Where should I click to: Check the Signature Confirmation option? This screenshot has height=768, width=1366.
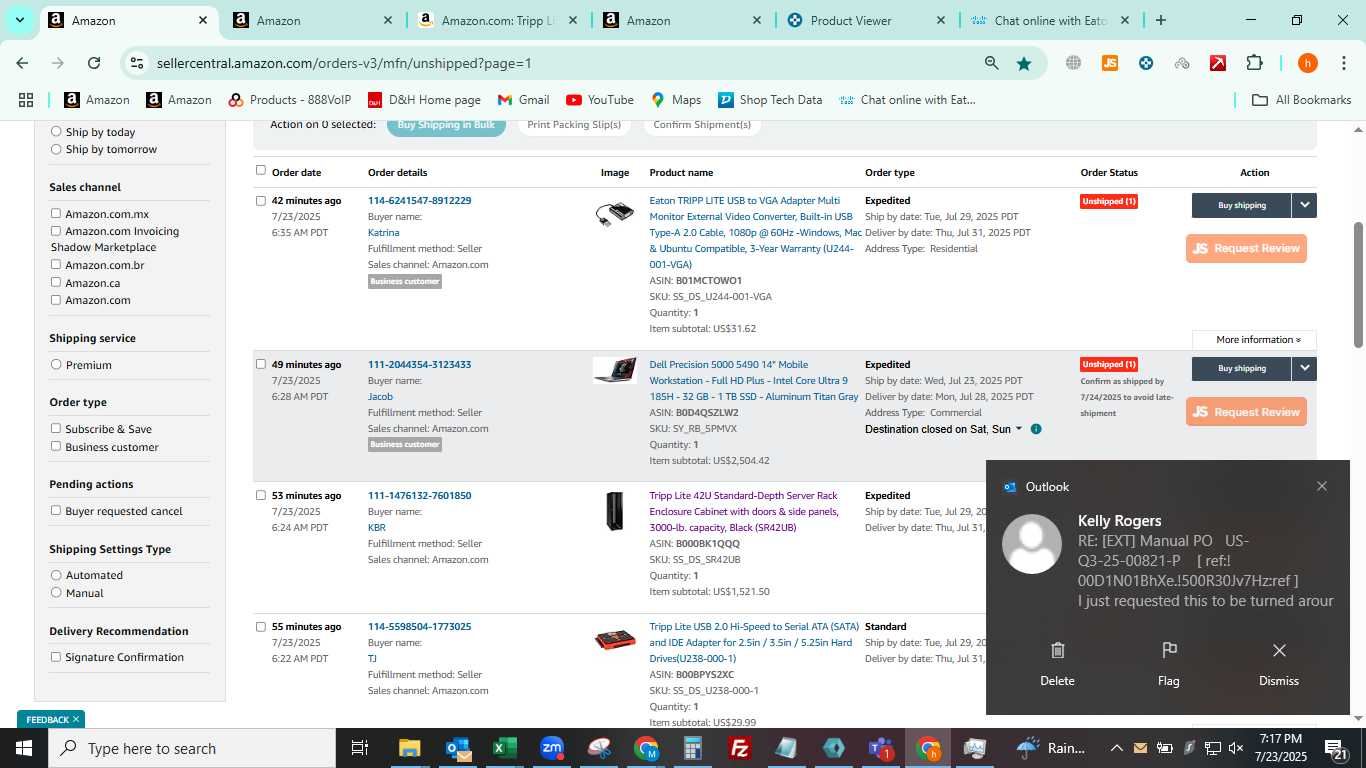click(x=56, y=656)
